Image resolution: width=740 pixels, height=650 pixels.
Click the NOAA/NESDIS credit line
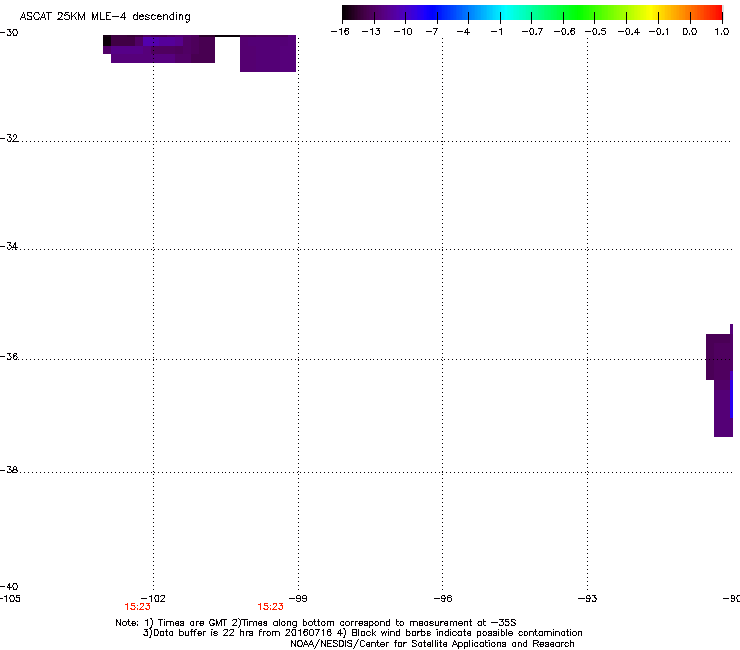(432, 644)
